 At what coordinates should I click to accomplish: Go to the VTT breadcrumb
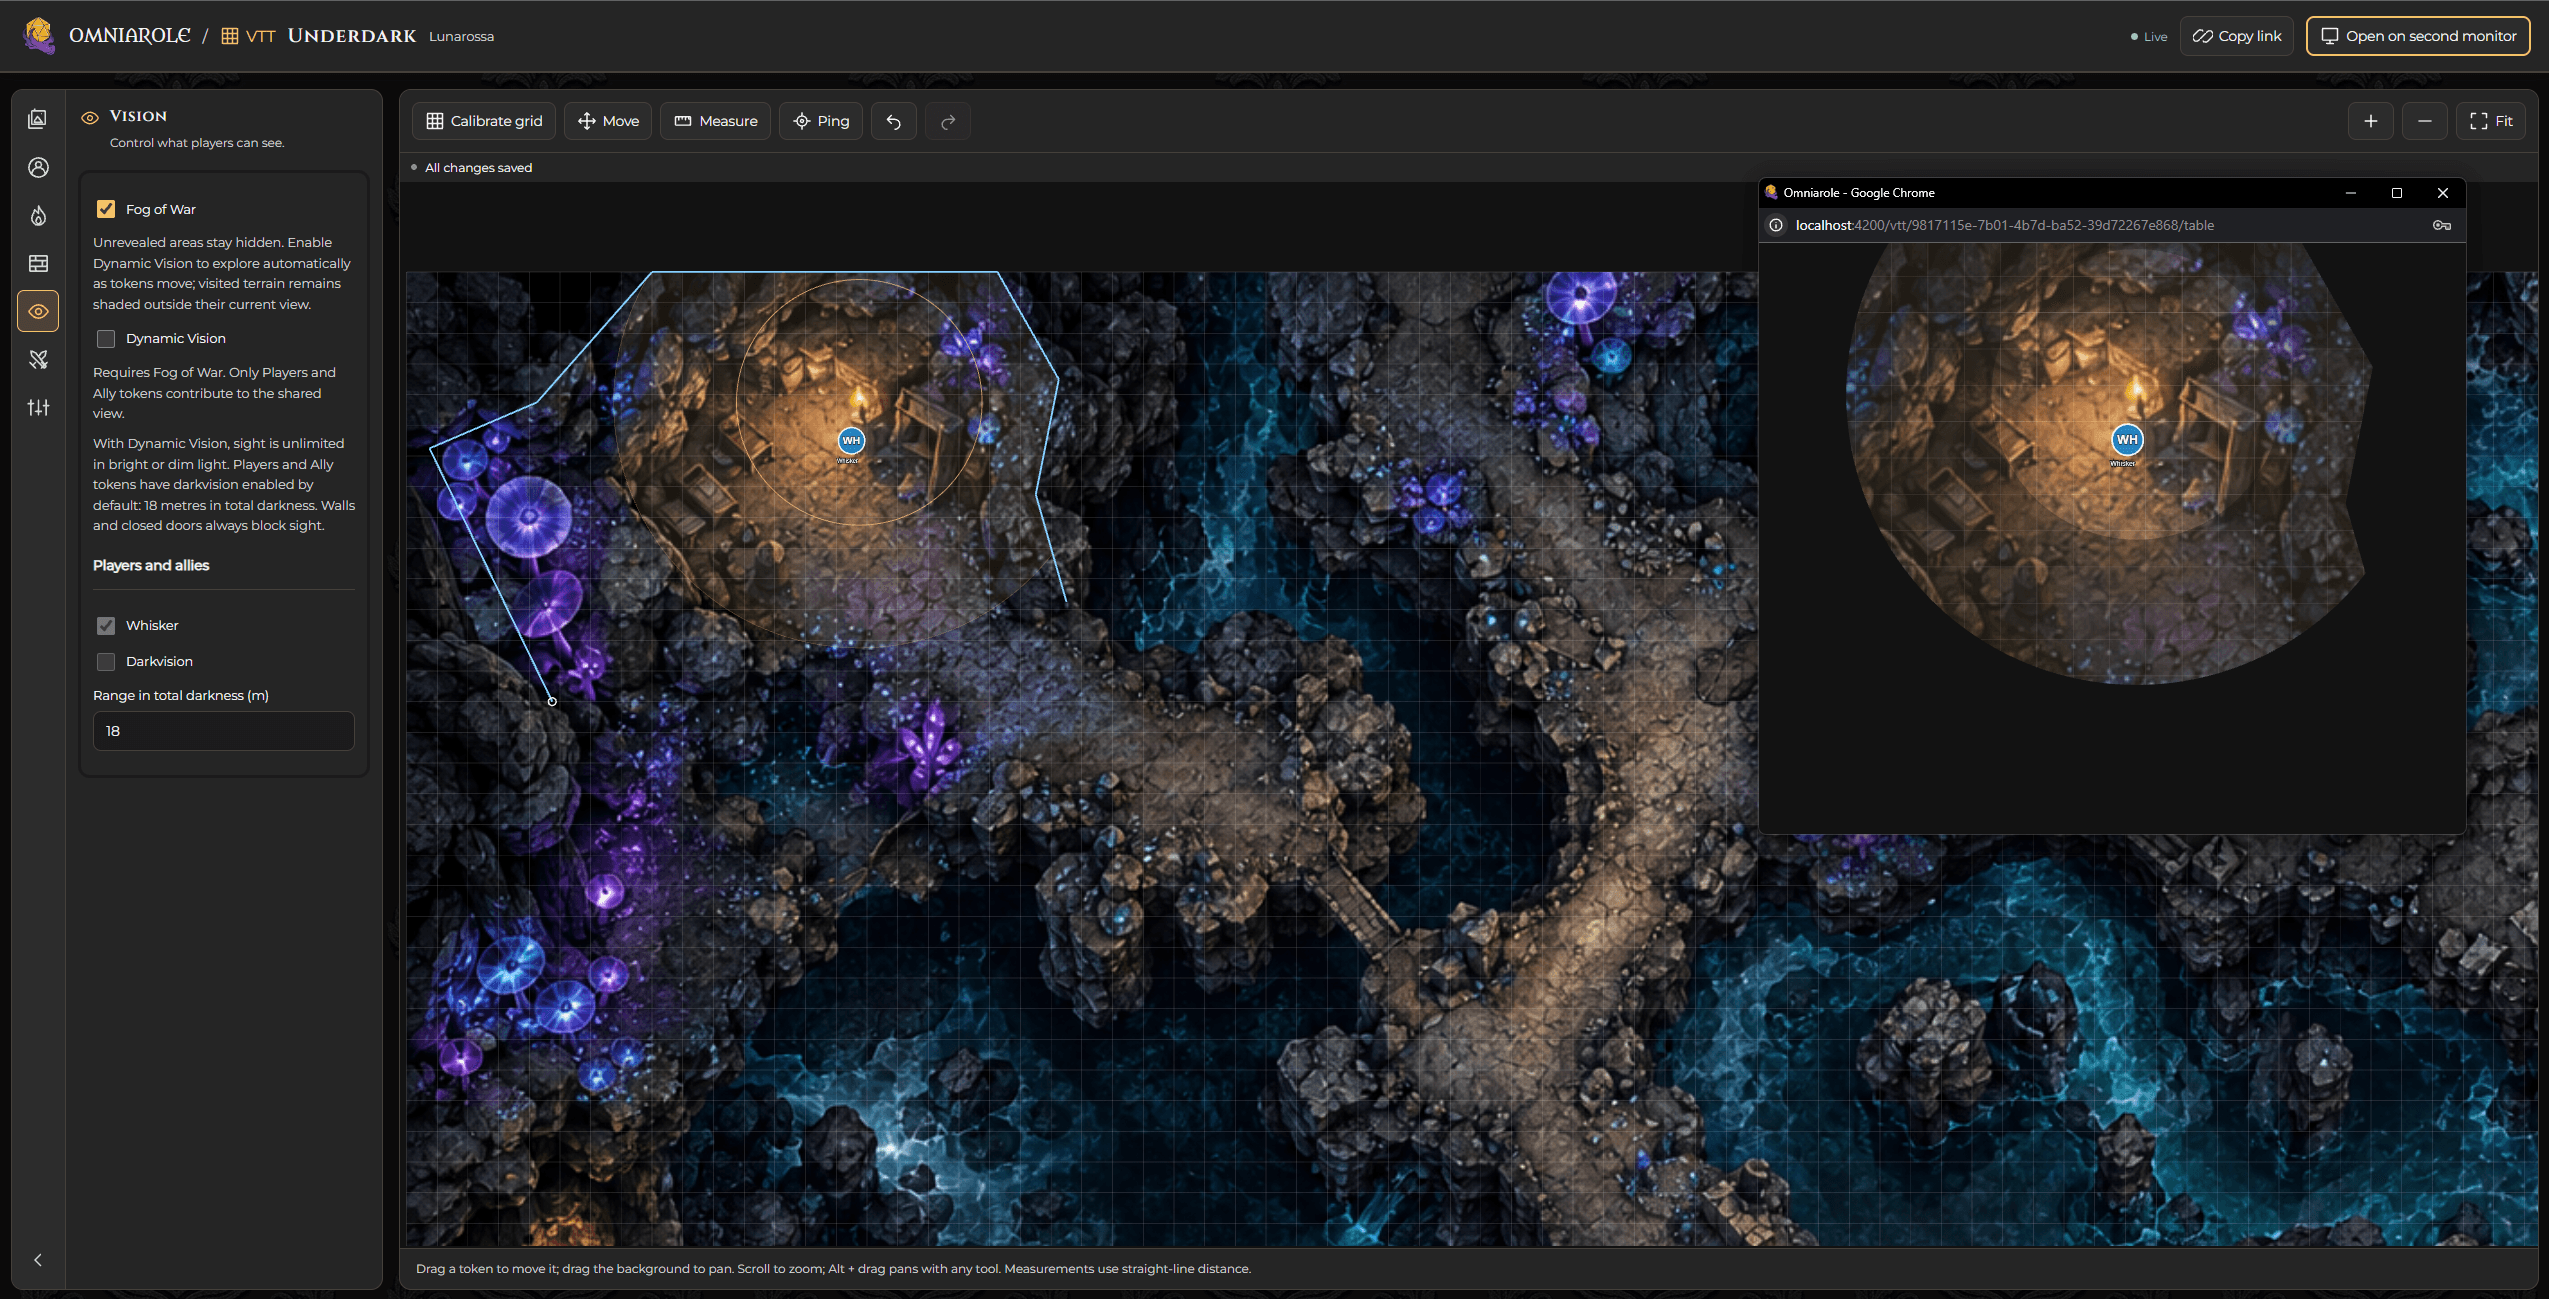tap(248, 36)
